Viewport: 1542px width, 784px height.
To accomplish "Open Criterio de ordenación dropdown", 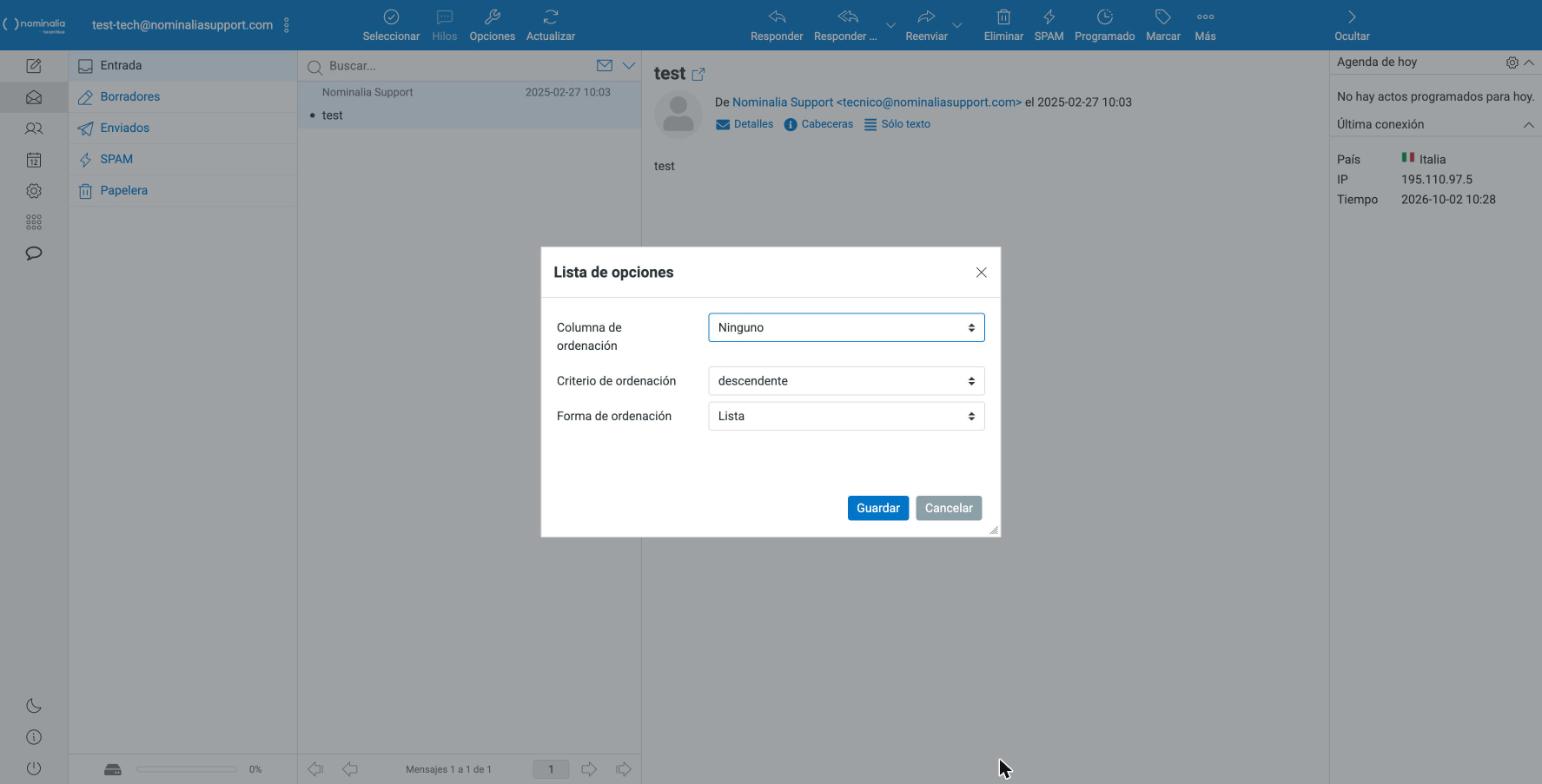I will point(846,381).
